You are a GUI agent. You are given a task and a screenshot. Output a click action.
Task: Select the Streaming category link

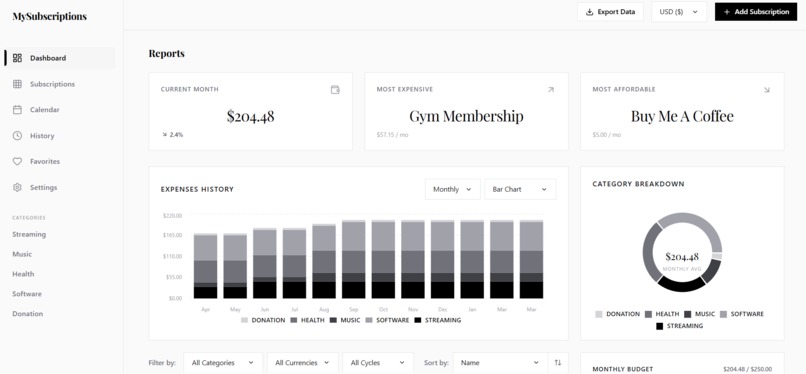(29, 234)
